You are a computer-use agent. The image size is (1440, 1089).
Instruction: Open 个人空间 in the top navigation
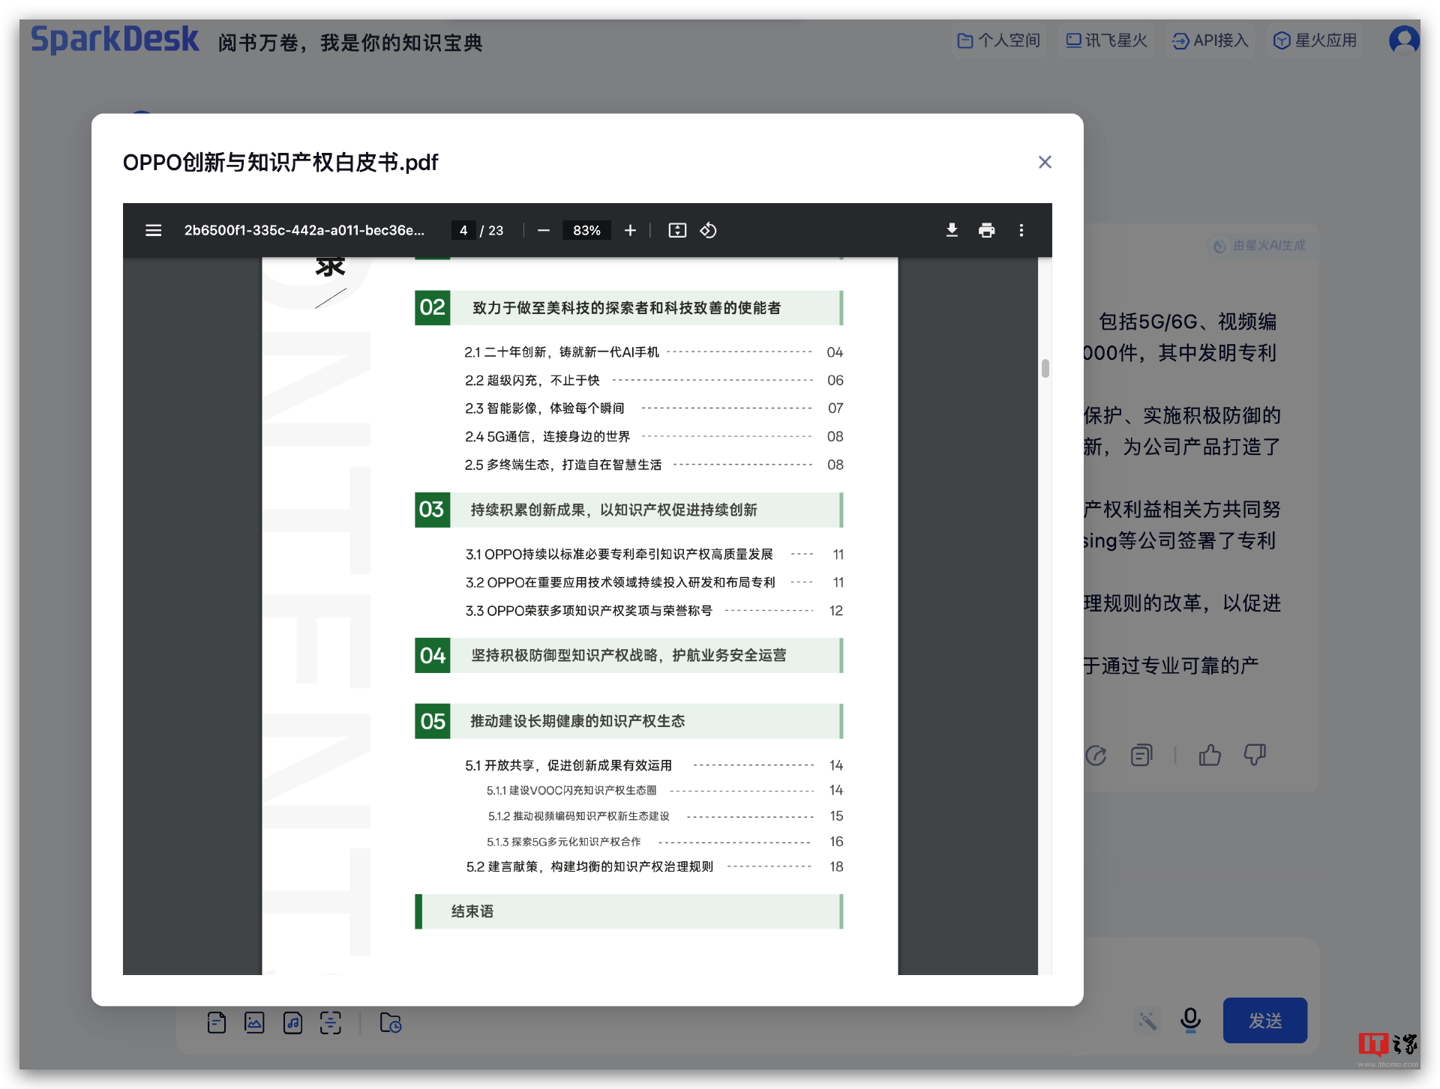[998, 41]
